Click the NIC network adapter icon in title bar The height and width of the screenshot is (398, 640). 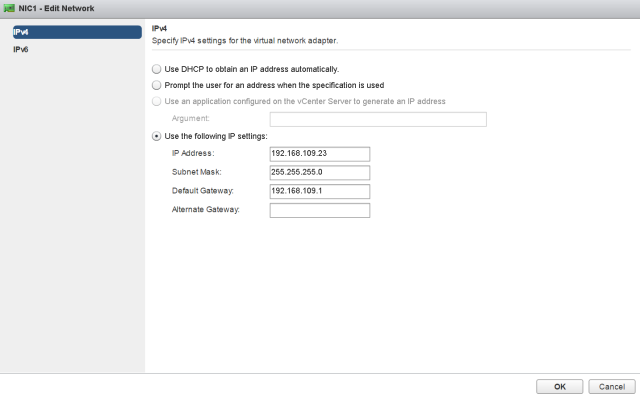click(9, 8)
